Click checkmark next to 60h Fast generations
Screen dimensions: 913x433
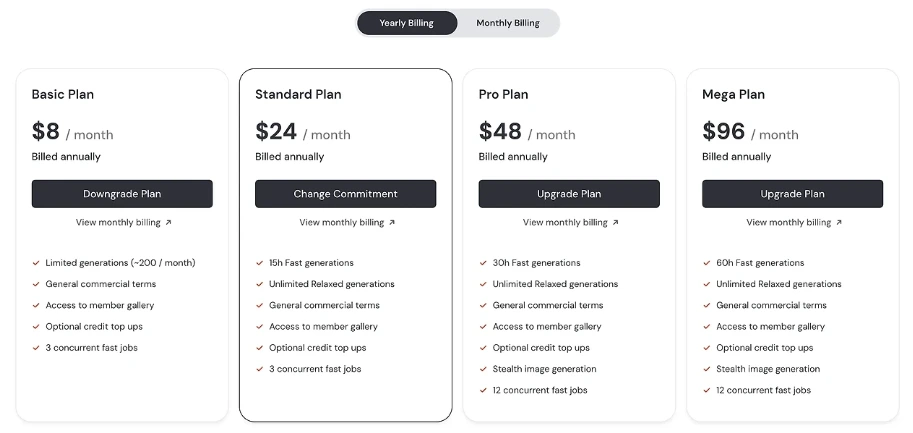(x=707, y=263)
